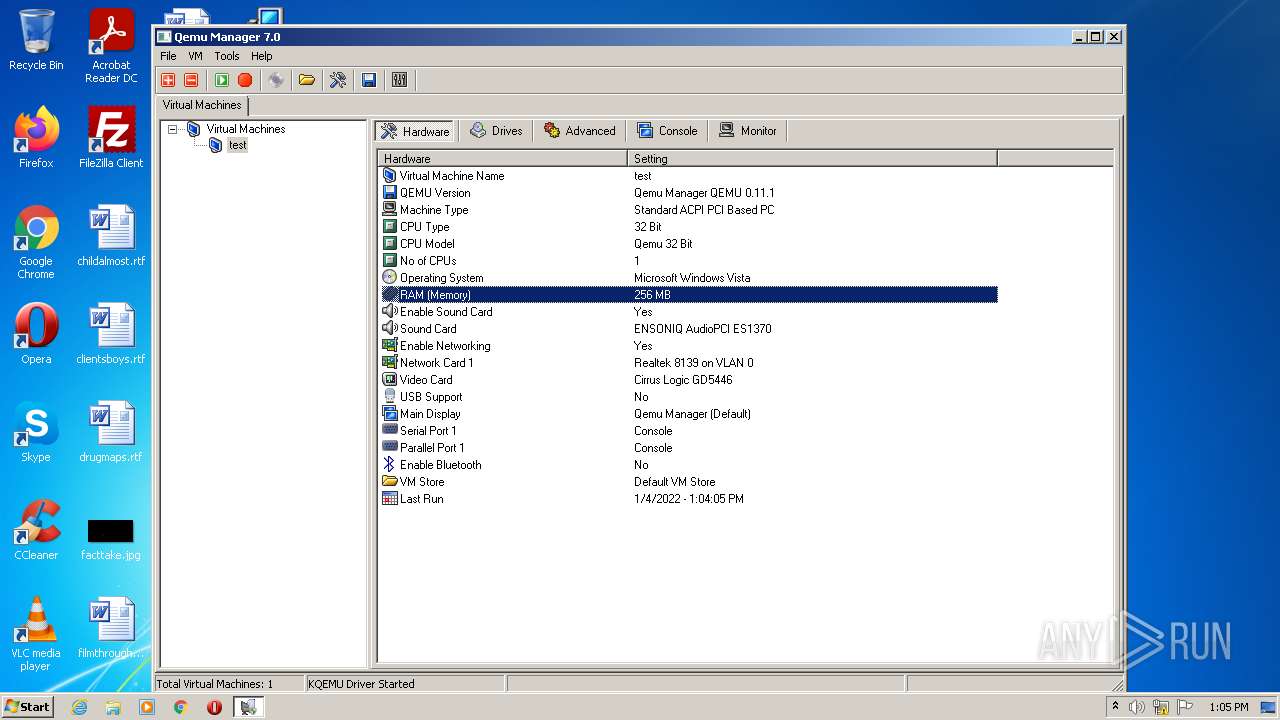Select the Enable Networking row
The width and height of the screenshot is (1280, 720).
click(x=689, y=346)
